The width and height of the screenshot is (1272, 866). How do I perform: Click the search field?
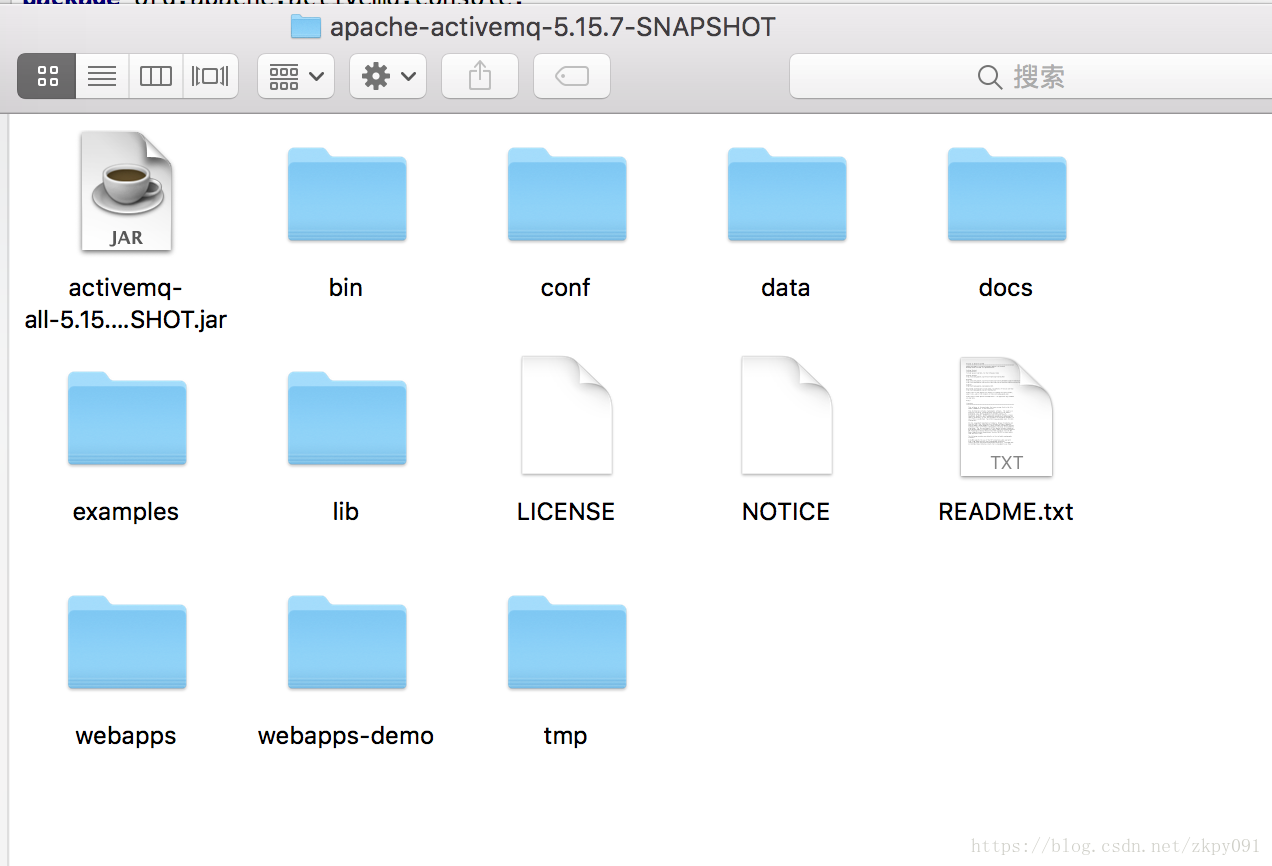pos(1030,76)
